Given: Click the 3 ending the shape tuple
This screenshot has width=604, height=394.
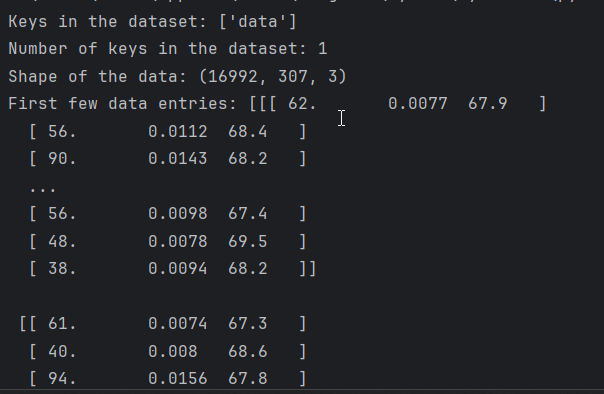Looking at the screenshot, I should tap(332, 77).
